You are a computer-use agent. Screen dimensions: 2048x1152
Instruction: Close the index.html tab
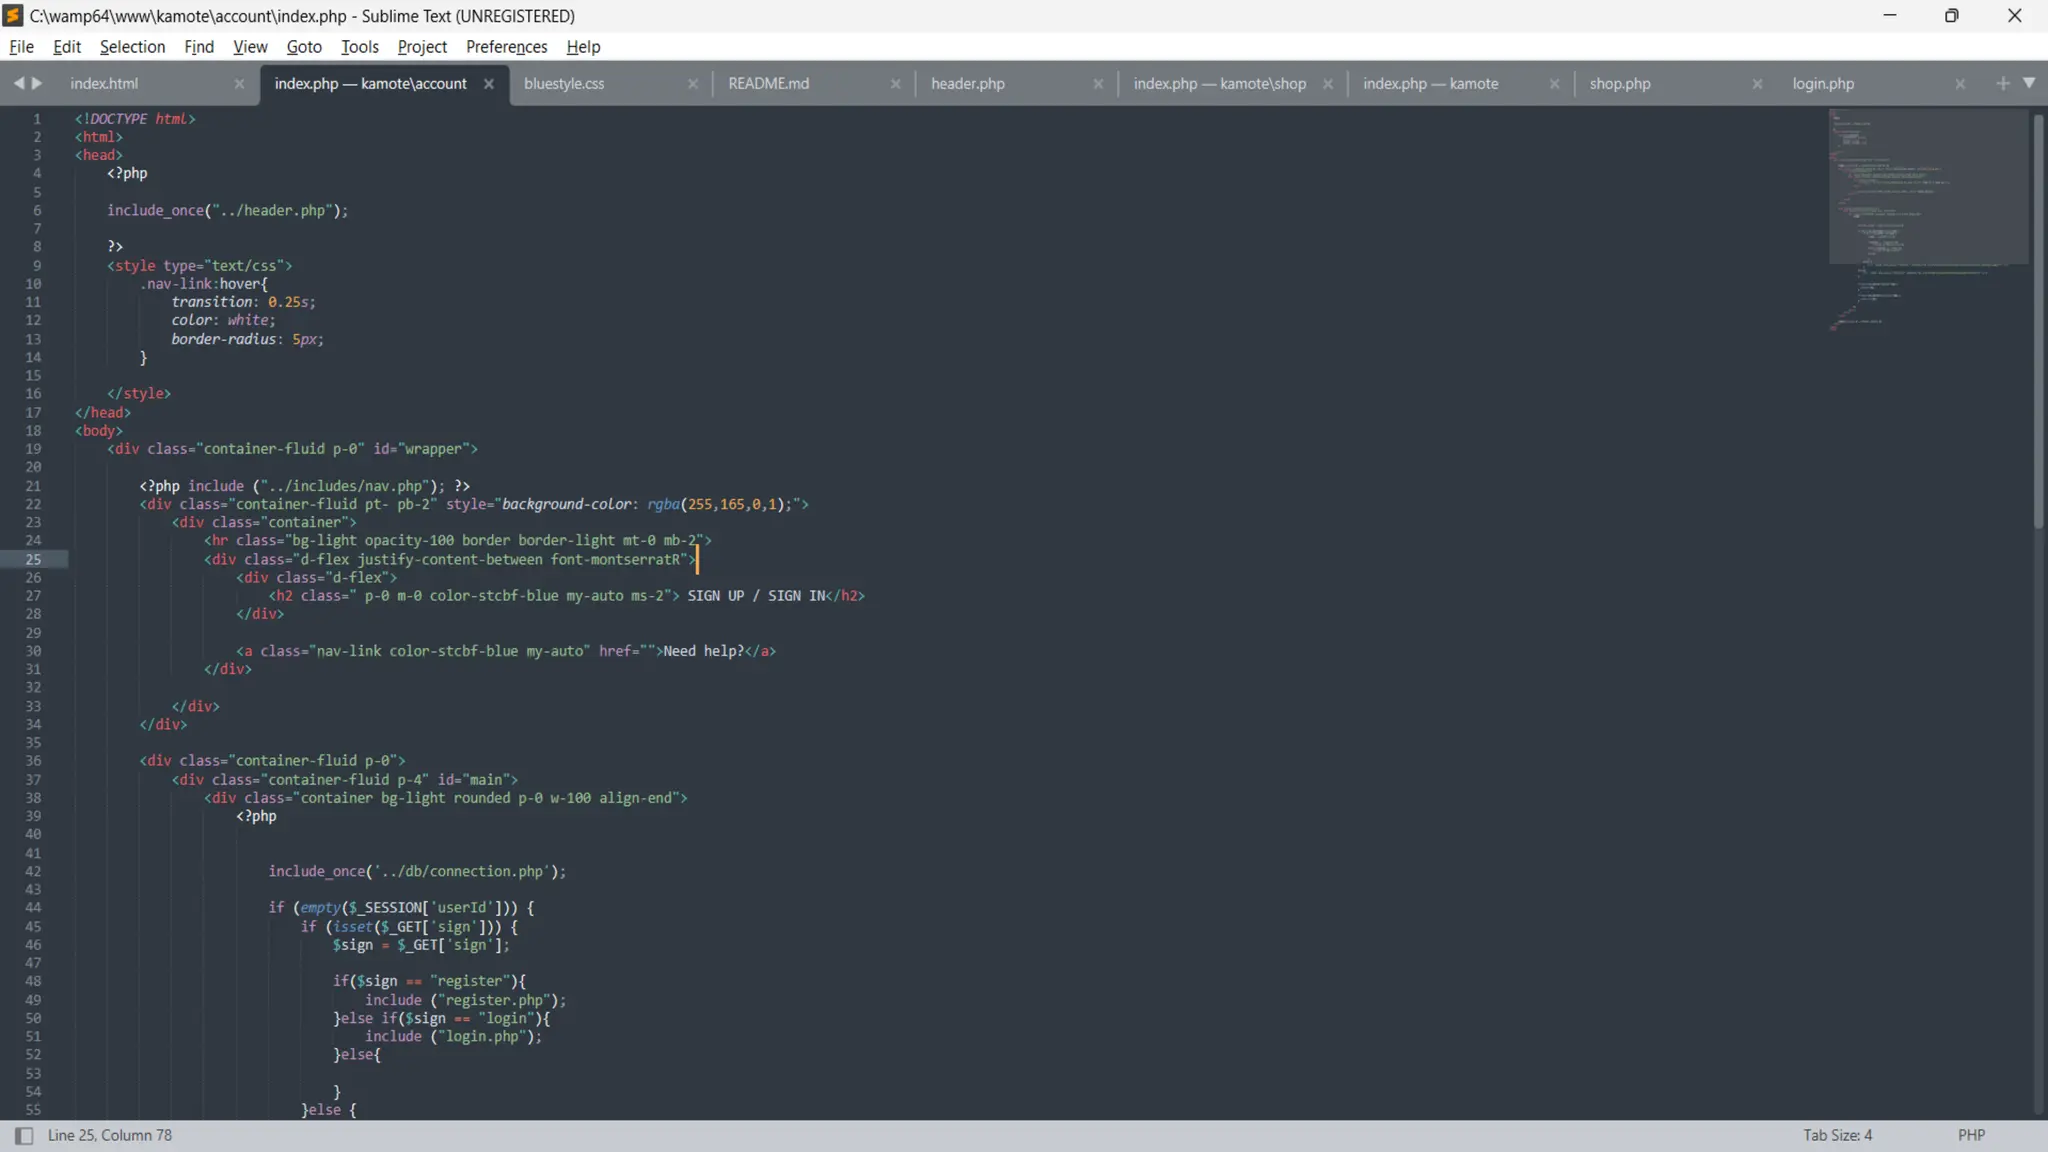239,84
